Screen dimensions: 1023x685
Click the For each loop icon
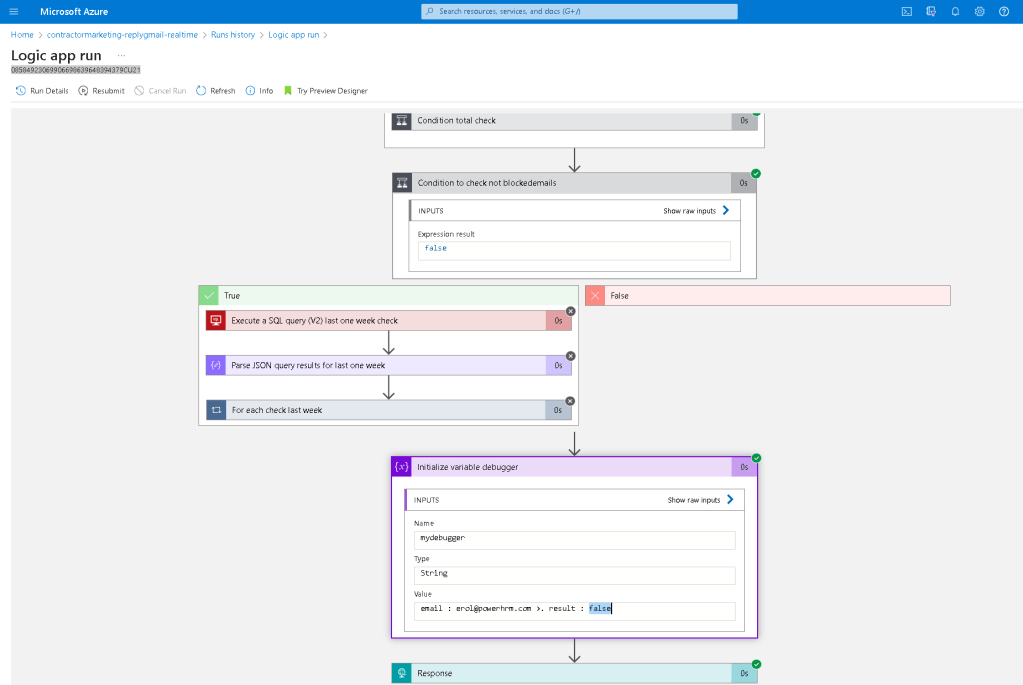pos(216,410)
